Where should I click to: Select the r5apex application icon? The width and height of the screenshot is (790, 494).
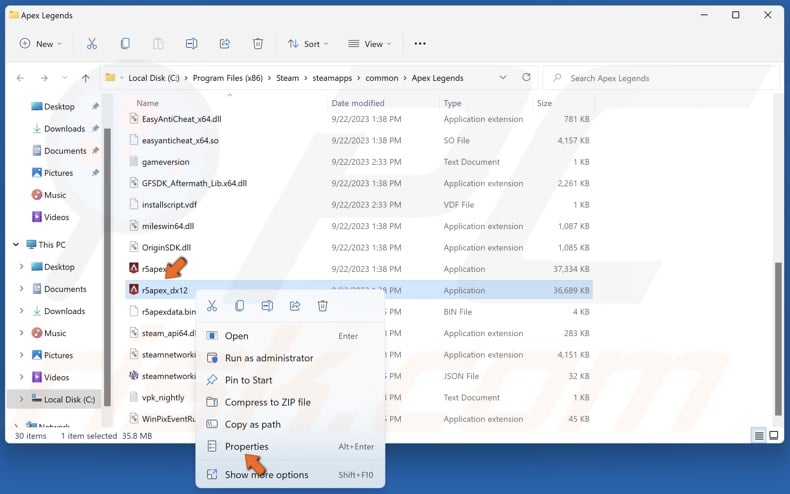134,268
